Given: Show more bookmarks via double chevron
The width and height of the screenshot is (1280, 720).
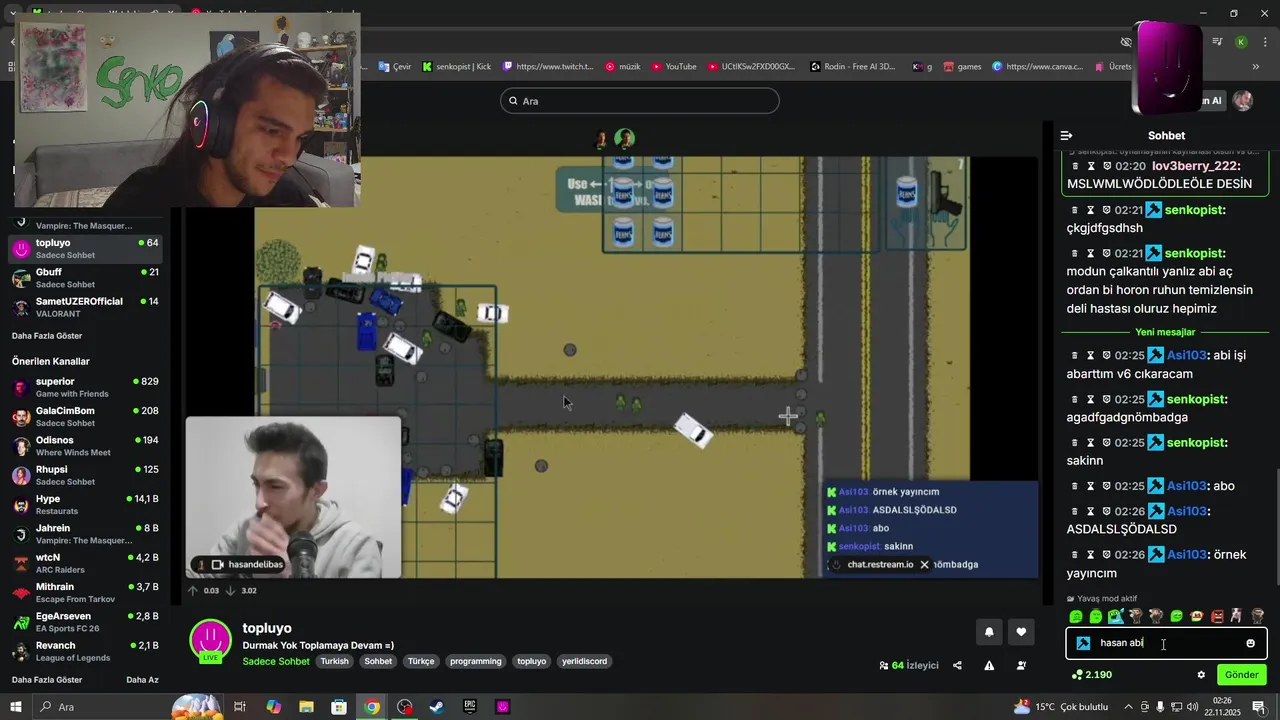Looking at the screenshot, I should 1256,67.
